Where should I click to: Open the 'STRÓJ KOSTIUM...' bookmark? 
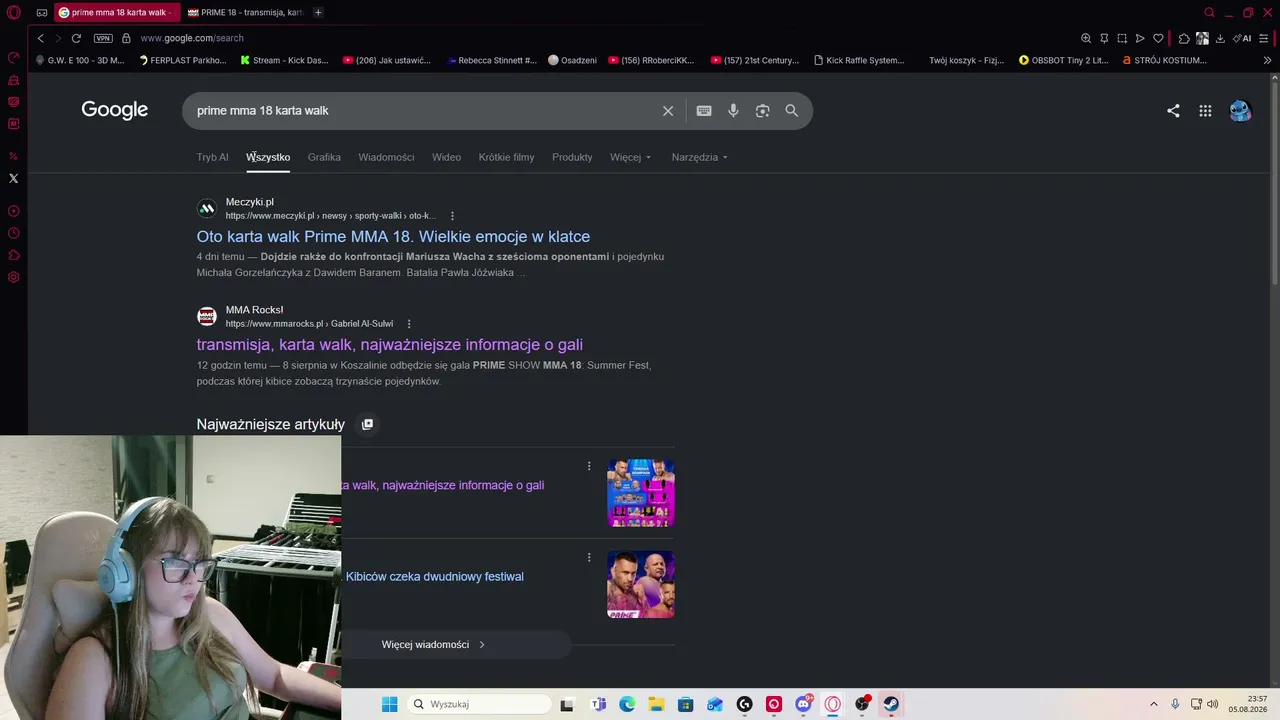tap(1165, 60)
